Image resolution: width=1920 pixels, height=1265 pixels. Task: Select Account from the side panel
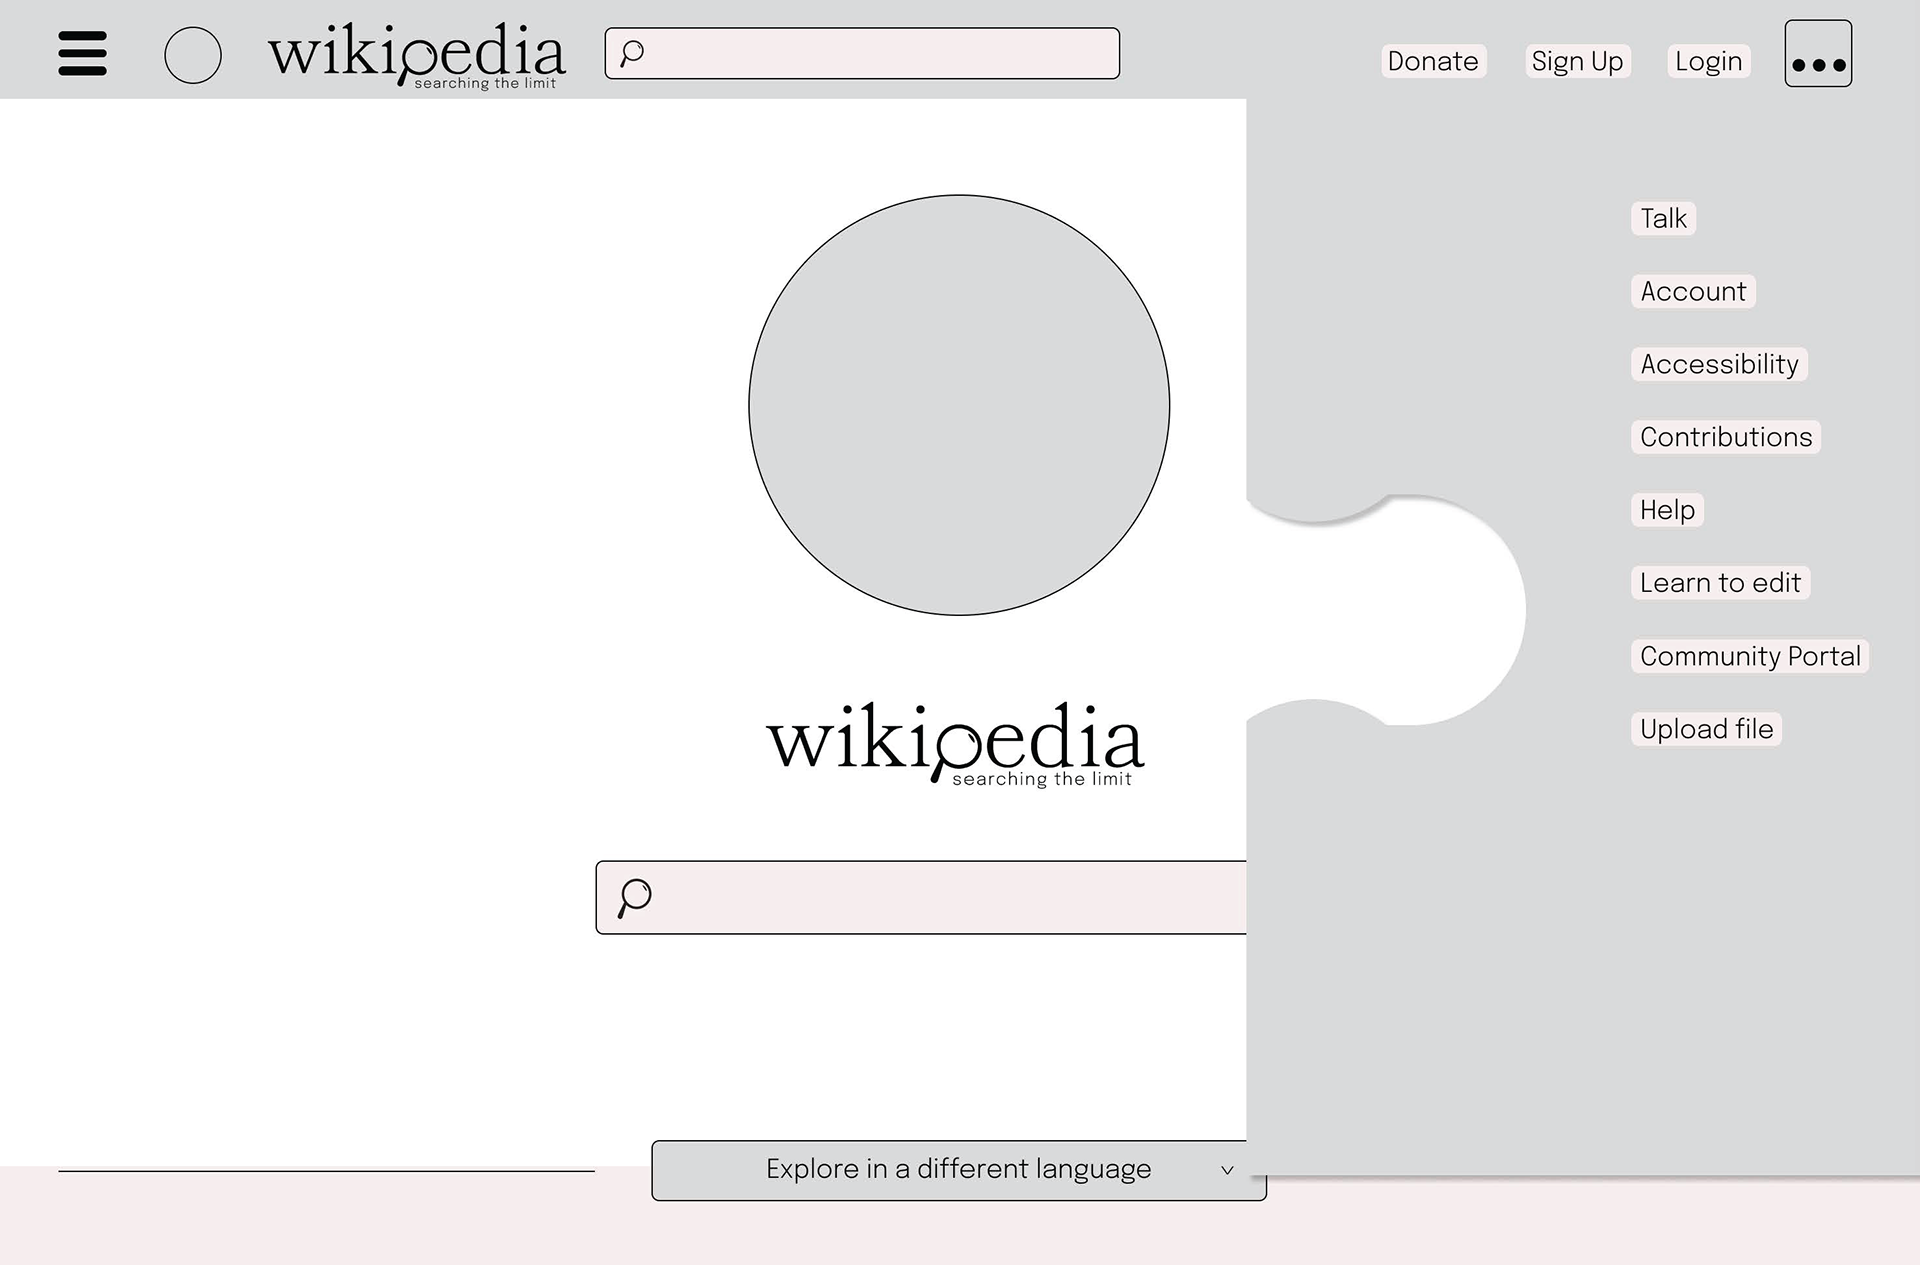click(1692, 291)
